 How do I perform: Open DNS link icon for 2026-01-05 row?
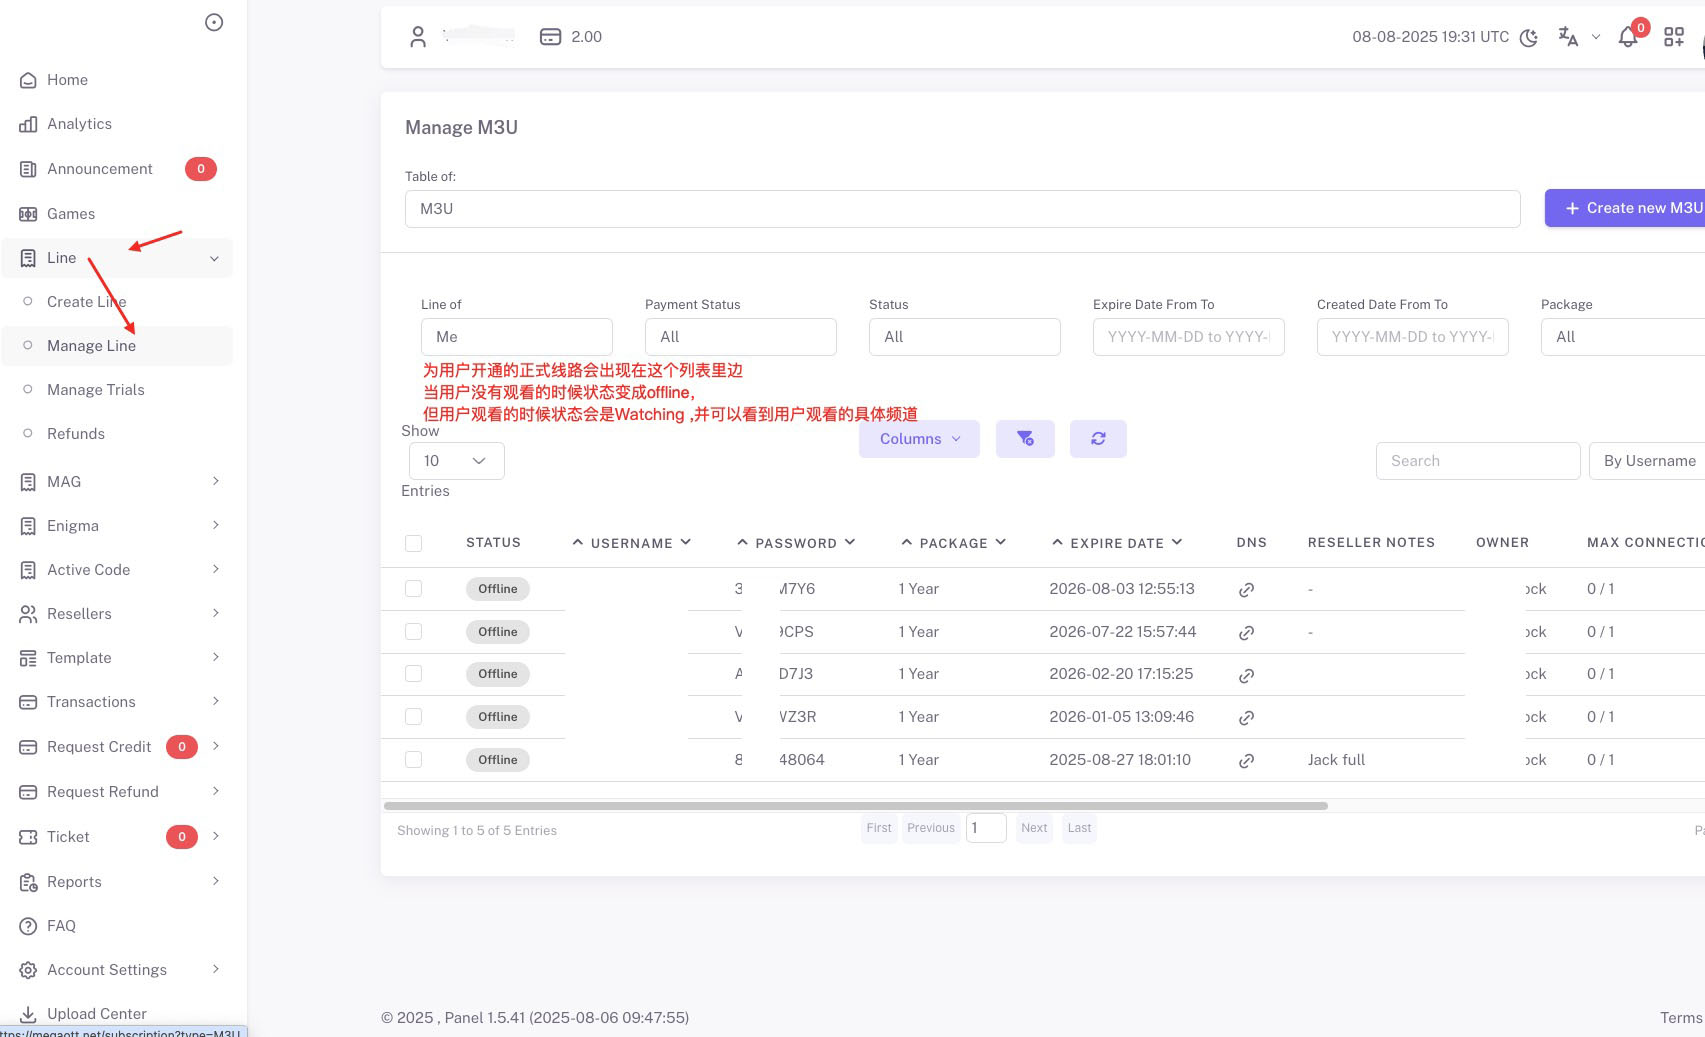tap(1246, 718)
